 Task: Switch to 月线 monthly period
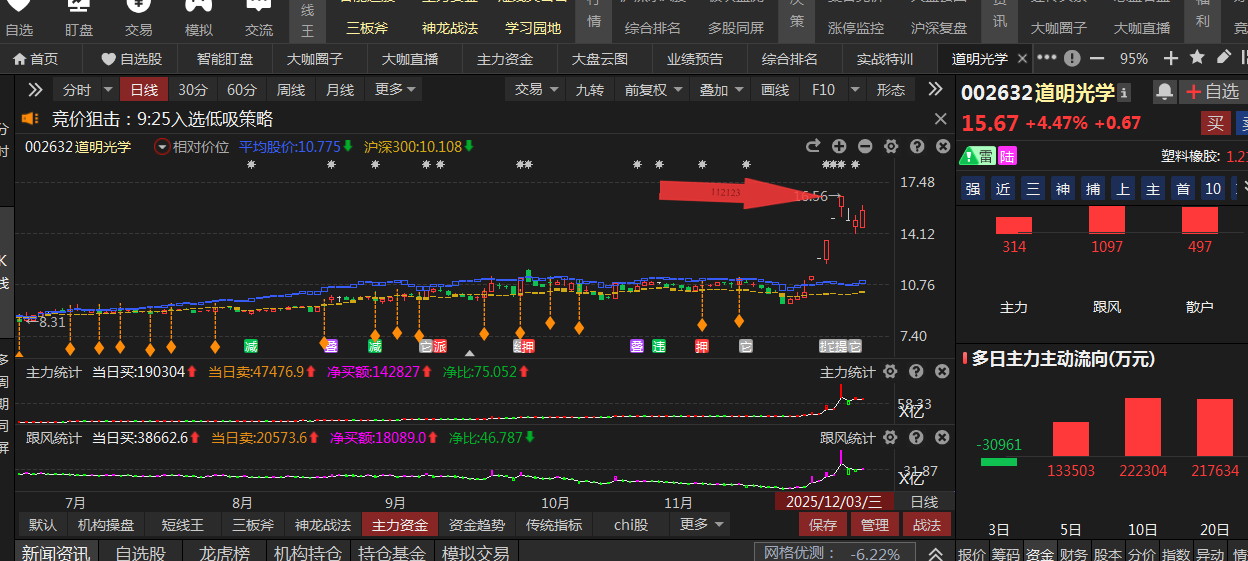[340, 90]
